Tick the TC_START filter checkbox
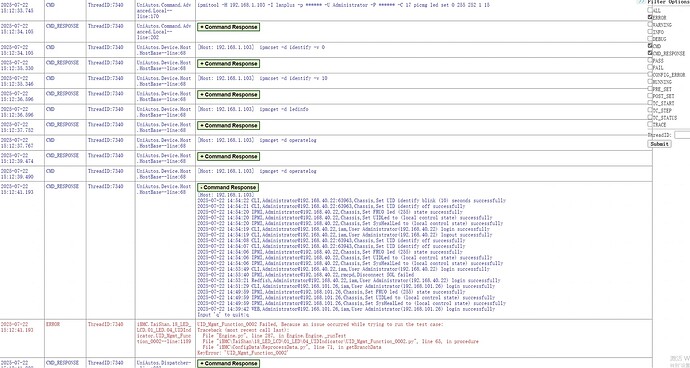 [x=650, y=103]
